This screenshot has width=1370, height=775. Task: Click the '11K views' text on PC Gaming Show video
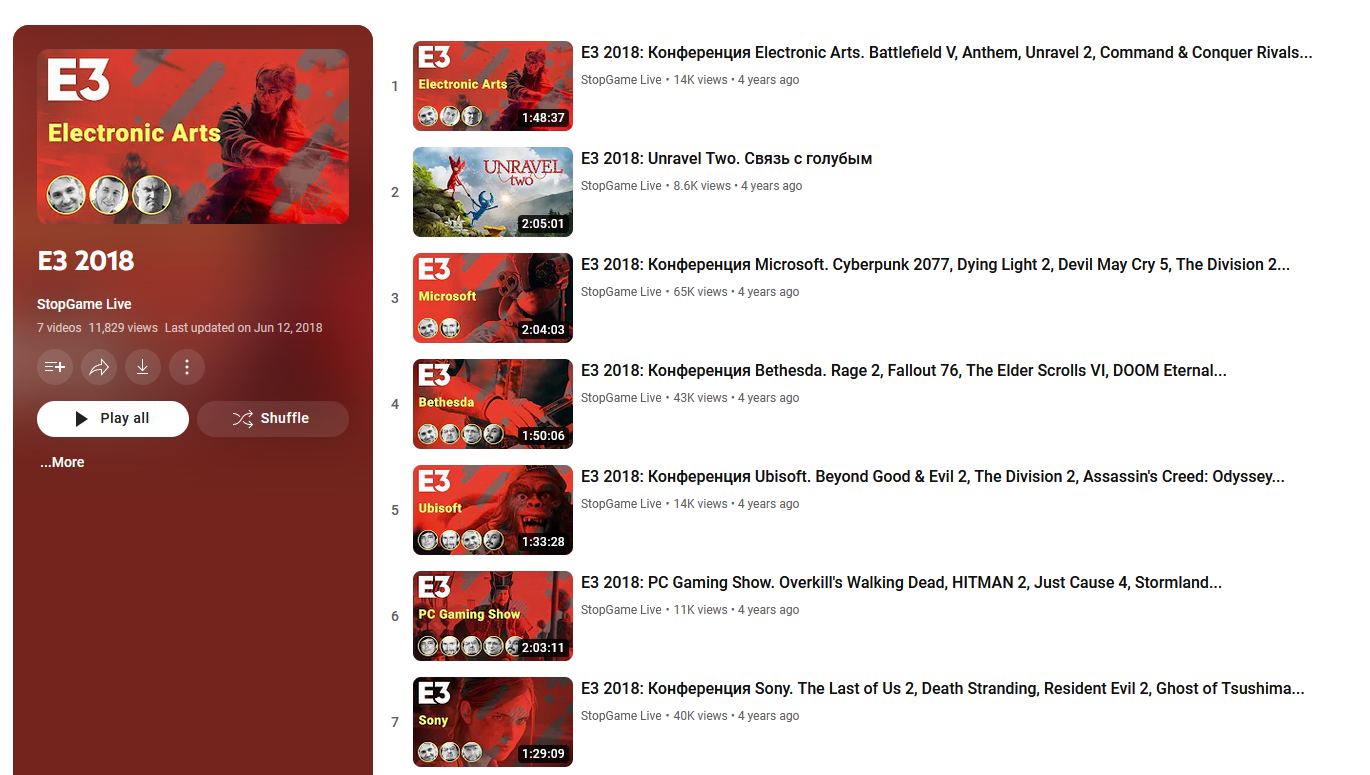coord(700,610)
